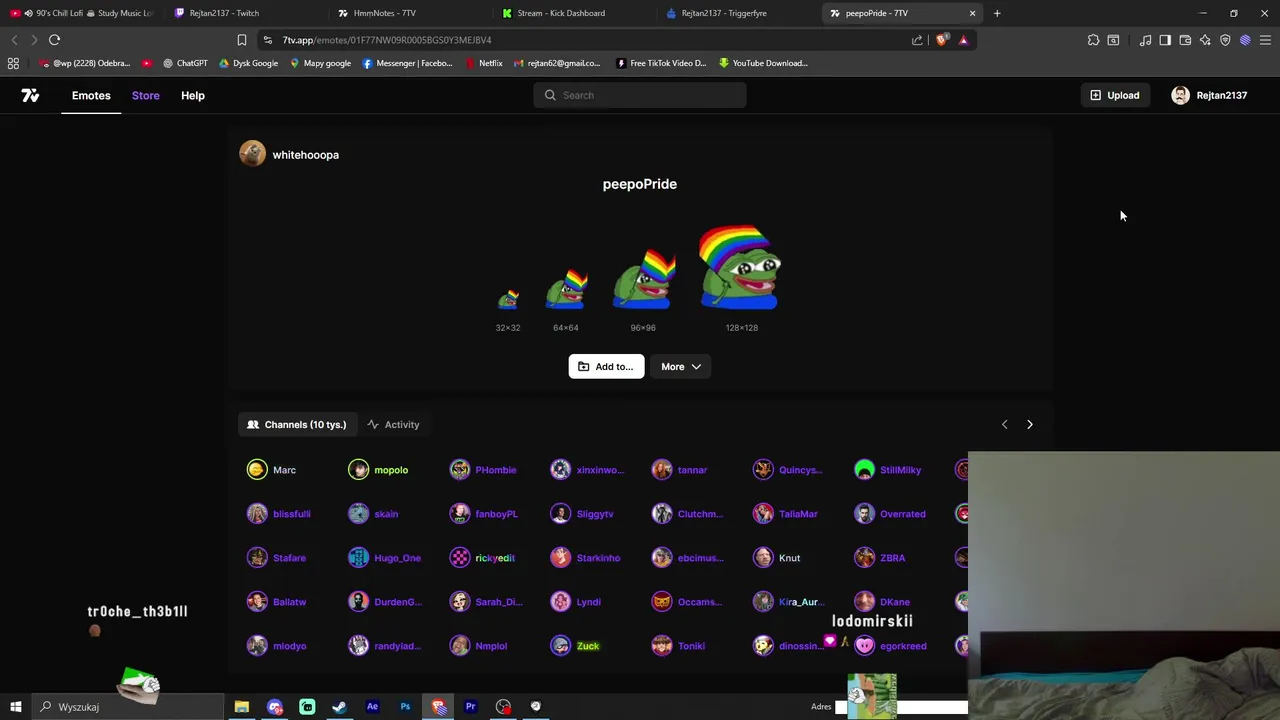Open the Netflix bookmark

tap(483, 63)
